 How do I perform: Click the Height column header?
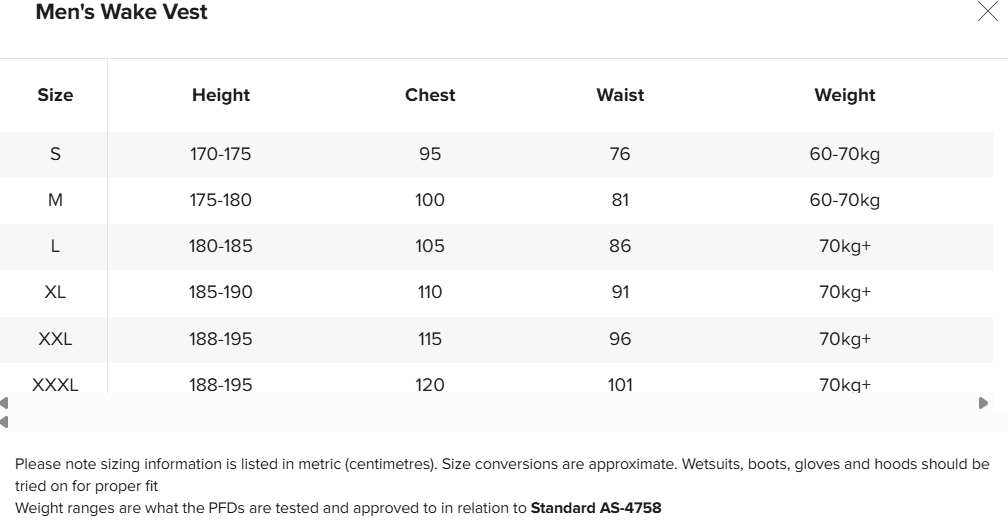221,95
